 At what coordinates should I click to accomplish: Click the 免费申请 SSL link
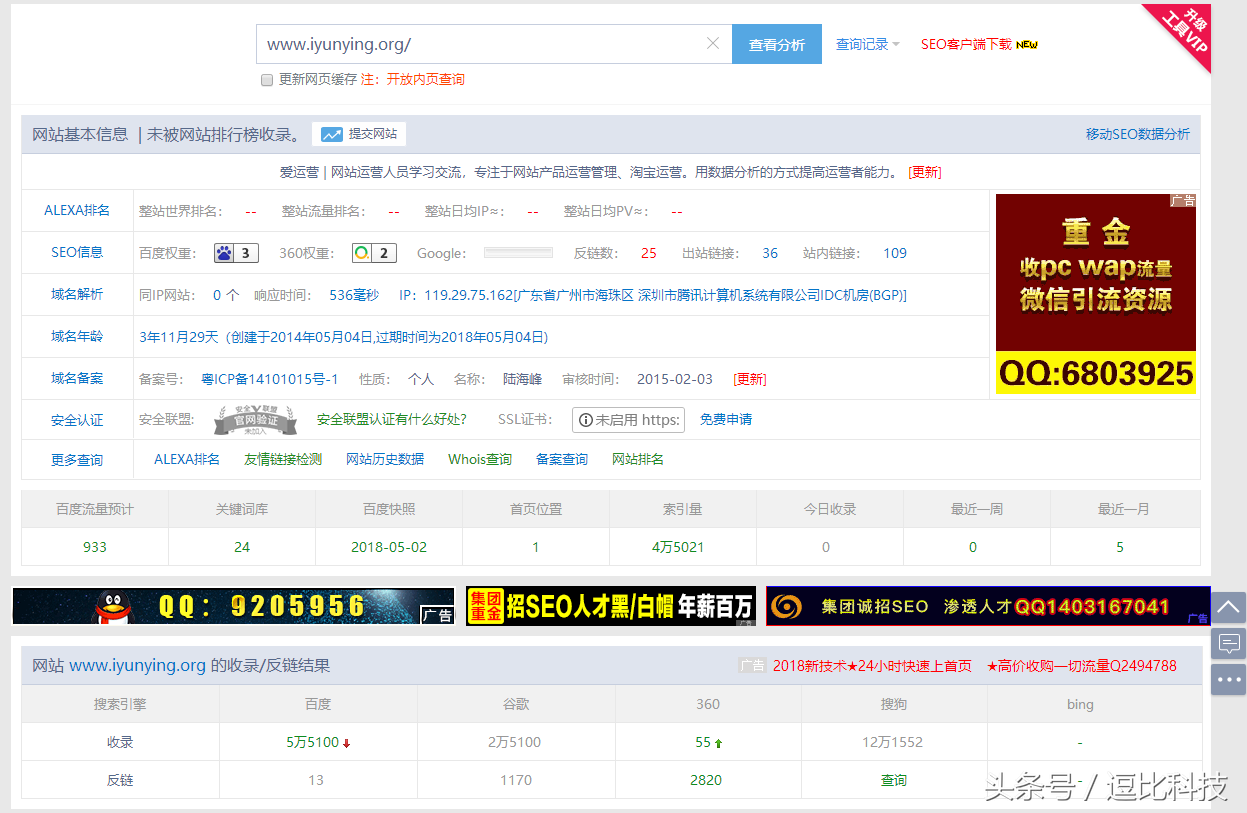point(726,420)
